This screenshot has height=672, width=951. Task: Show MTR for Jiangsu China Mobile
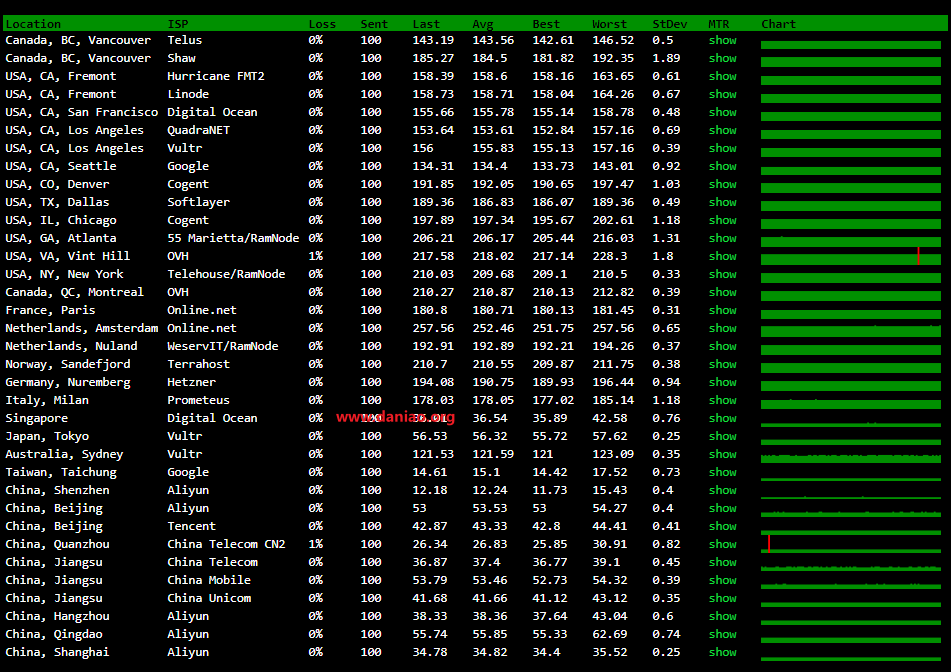coord(722,580)
